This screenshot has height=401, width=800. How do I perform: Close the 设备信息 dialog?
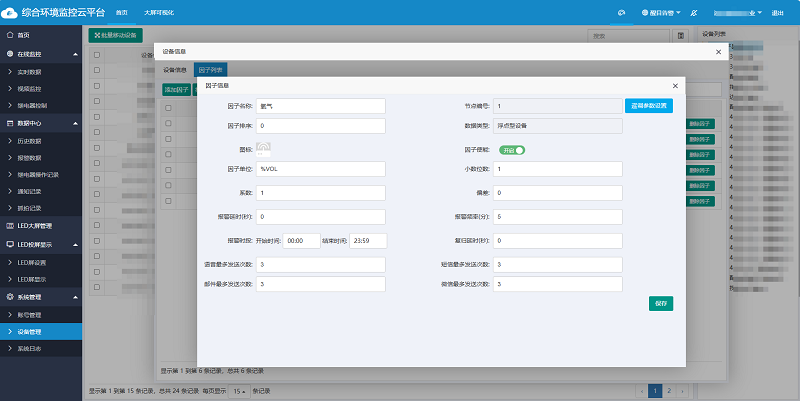pos(718,51)
